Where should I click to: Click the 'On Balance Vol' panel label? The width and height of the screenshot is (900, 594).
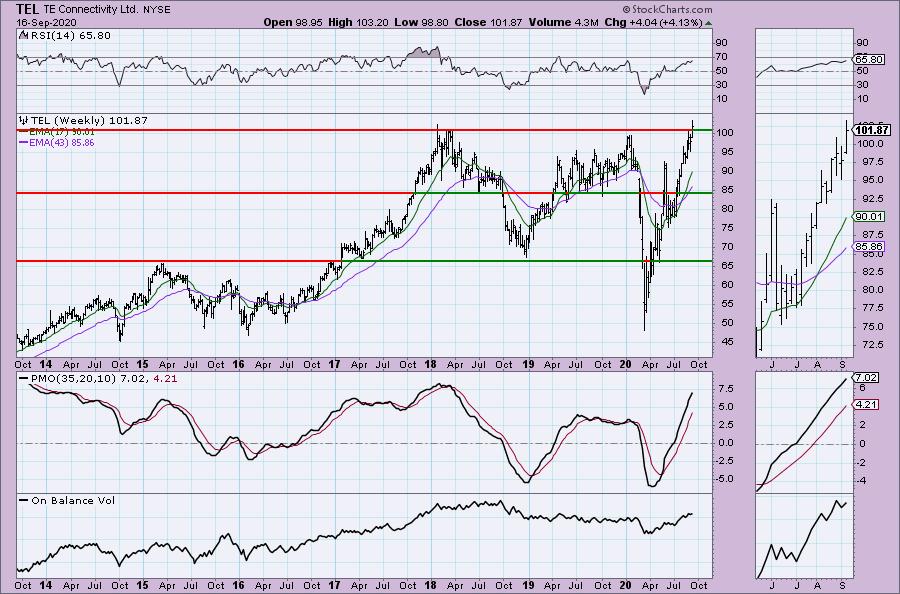[73, 500]
